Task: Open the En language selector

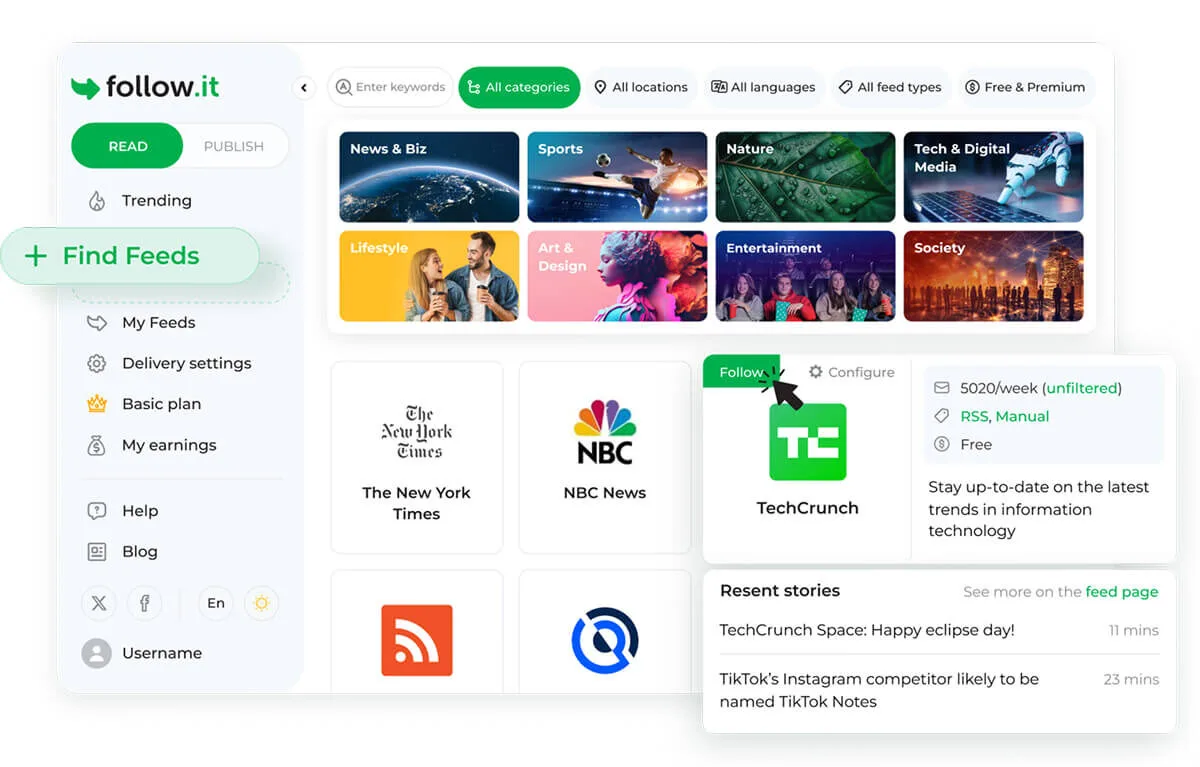Action: click(x=216, y=603)
